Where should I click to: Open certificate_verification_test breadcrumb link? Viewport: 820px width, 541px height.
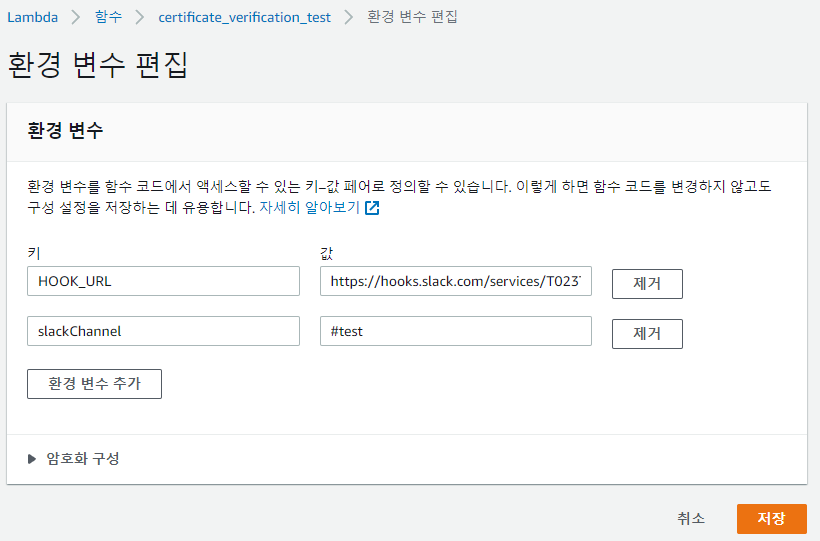point(244,17)
